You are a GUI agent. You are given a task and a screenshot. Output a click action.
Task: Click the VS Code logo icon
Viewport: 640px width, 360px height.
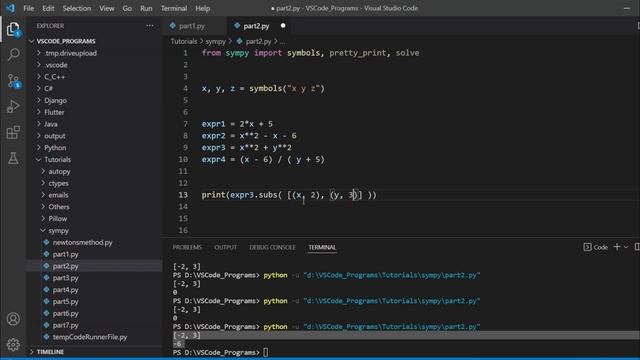coord(10,8)
